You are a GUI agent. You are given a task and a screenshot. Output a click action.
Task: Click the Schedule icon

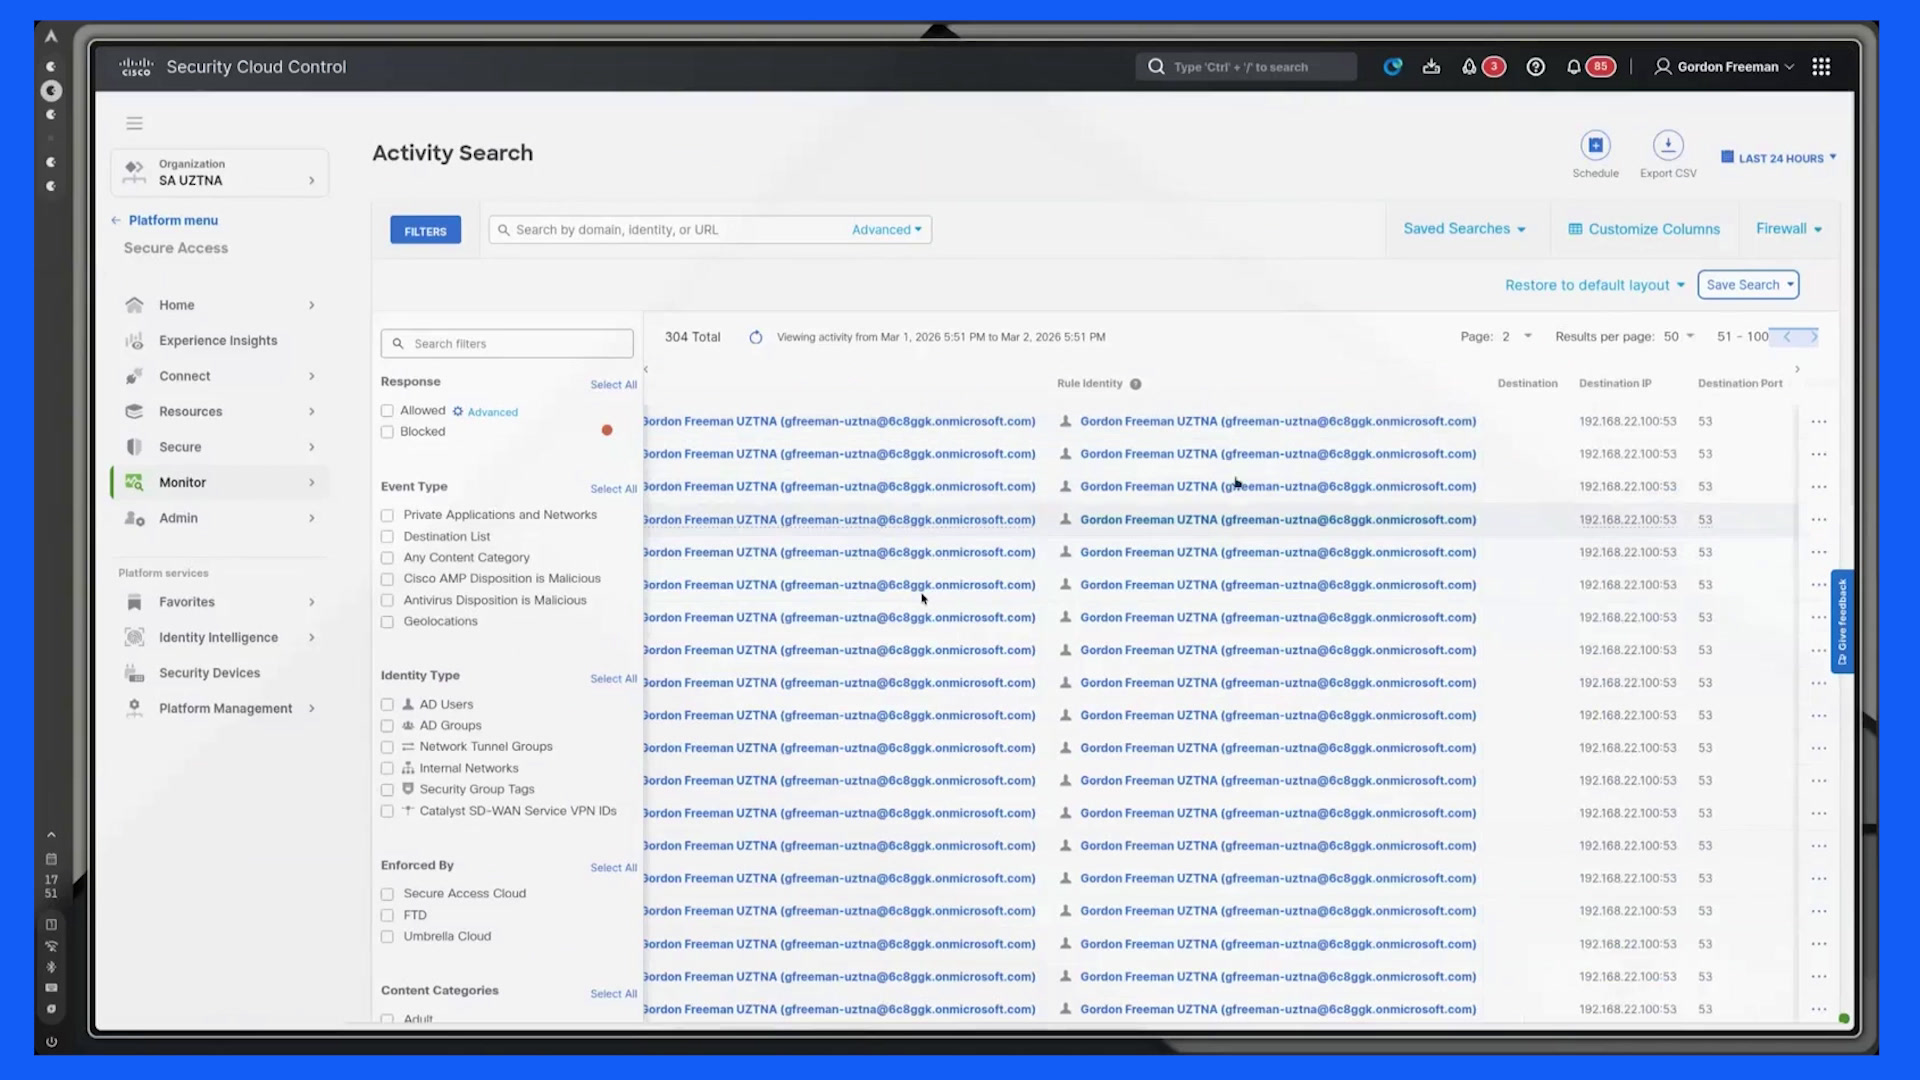(1595, 146)
